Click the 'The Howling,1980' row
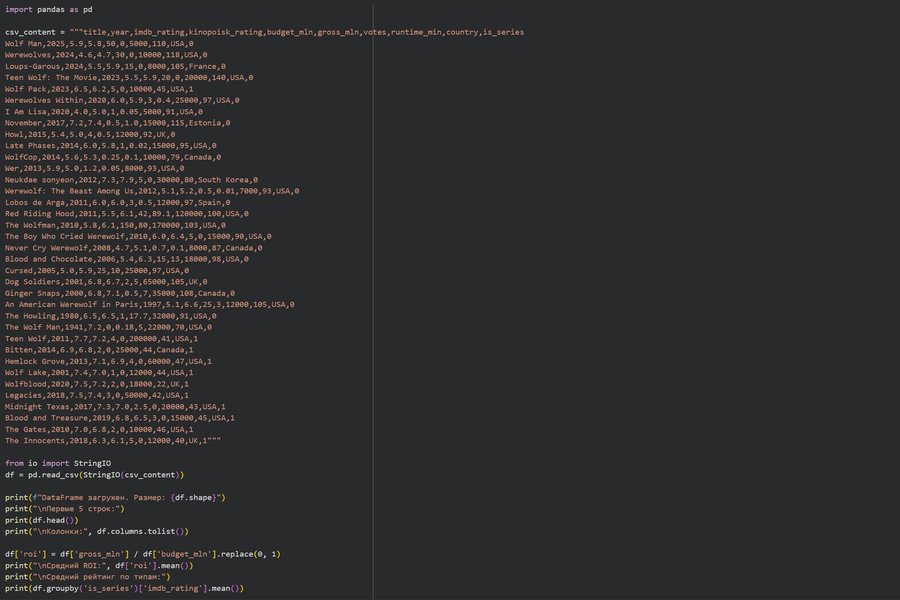900x600 pixels. pos(111,316)
